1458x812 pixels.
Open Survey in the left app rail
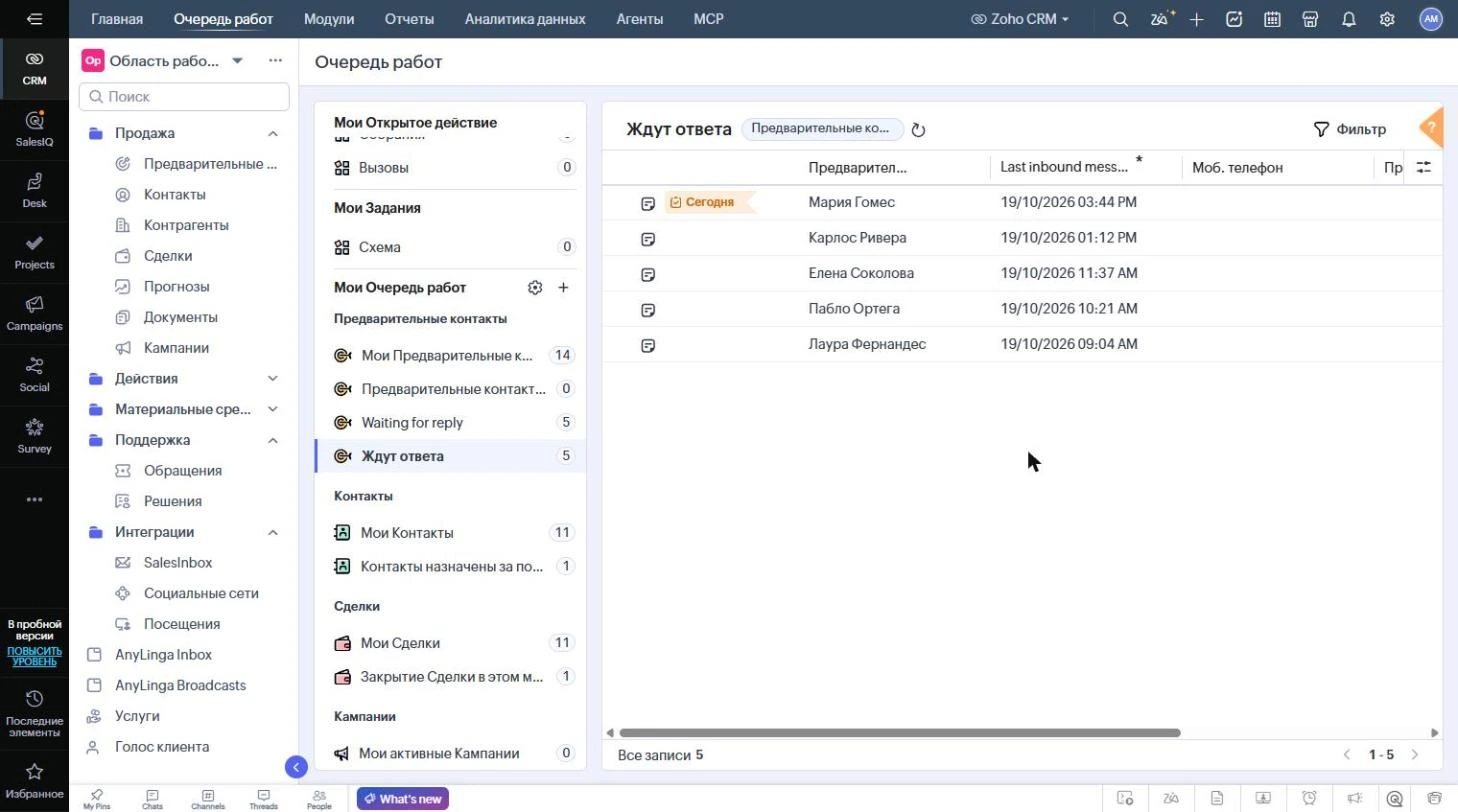tap(34, 436)
